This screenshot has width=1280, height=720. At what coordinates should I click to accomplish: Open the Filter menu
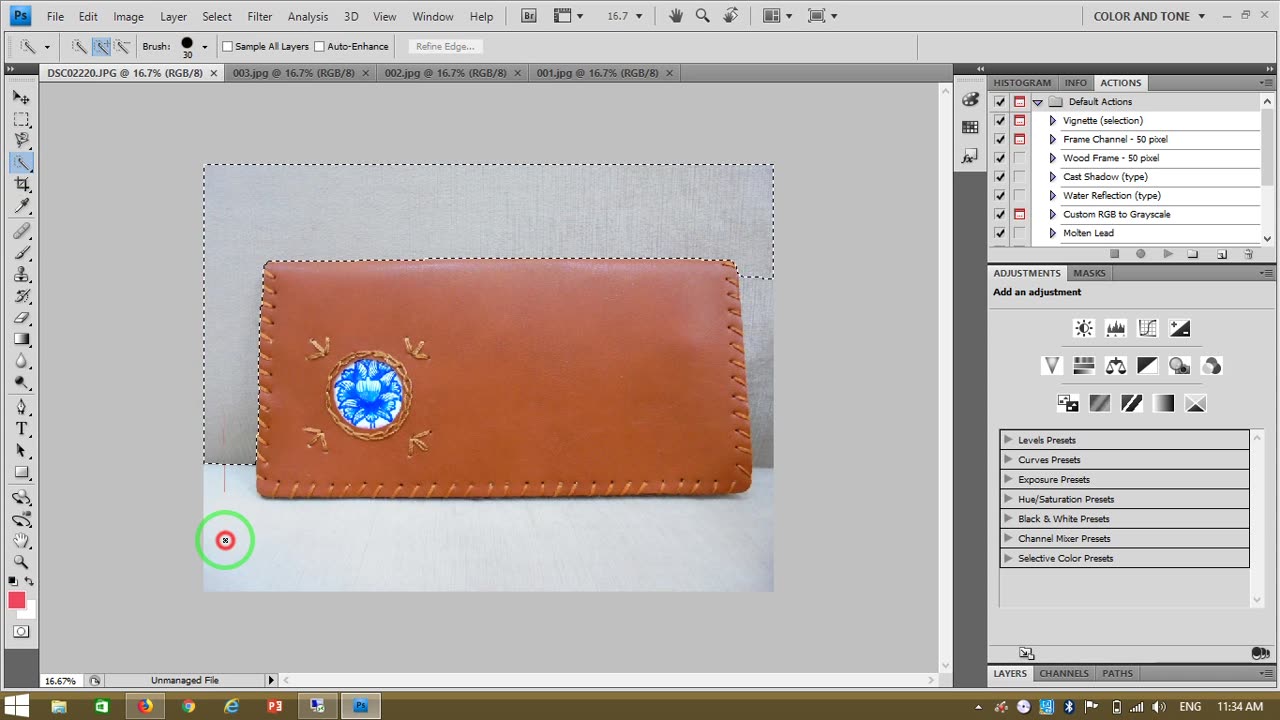click(x=260, y=16)
